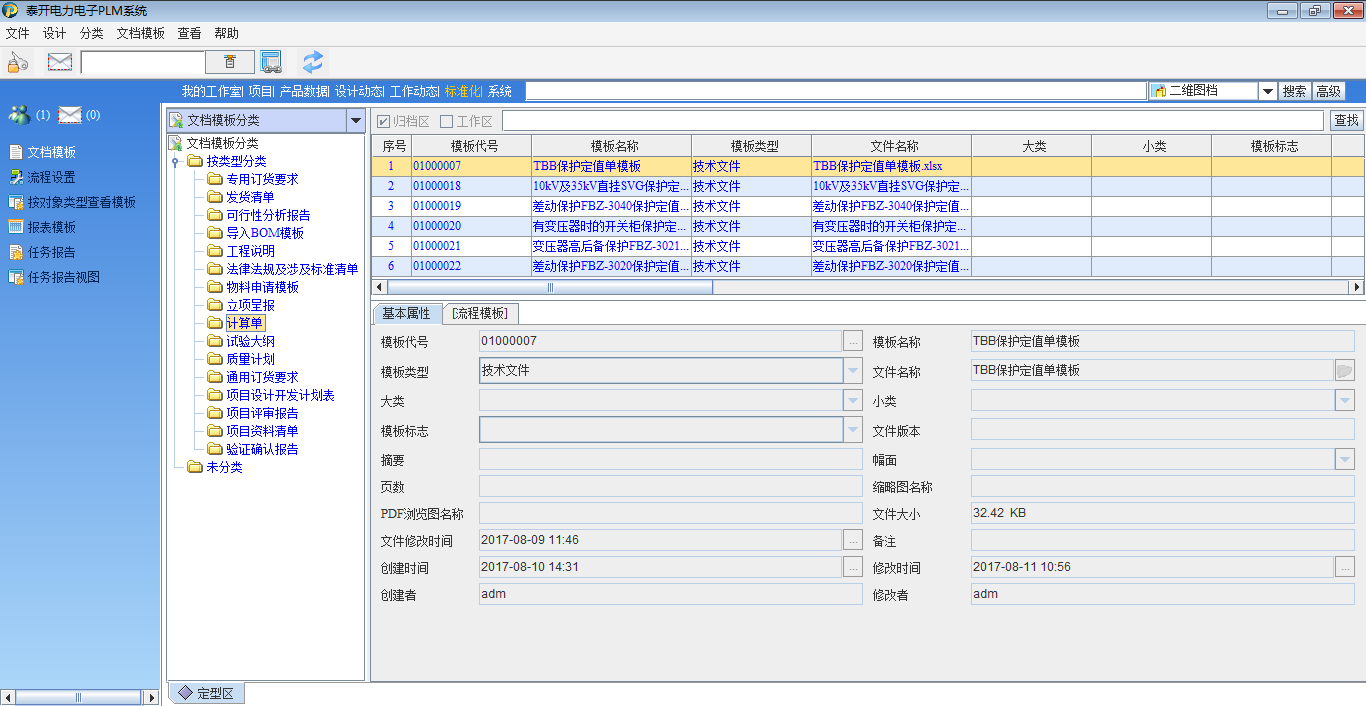Switch to the [流程模板] tab

[x=480, y=313]
